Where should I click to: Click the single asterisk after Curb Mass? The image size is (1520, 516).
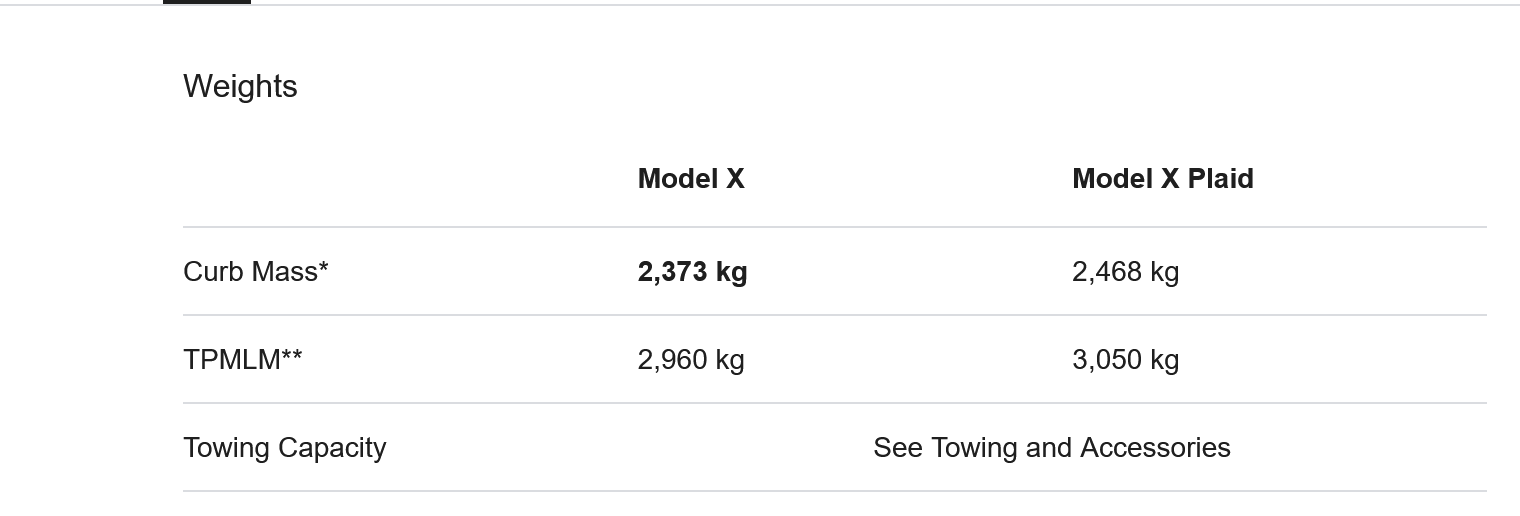pos(324,268)
